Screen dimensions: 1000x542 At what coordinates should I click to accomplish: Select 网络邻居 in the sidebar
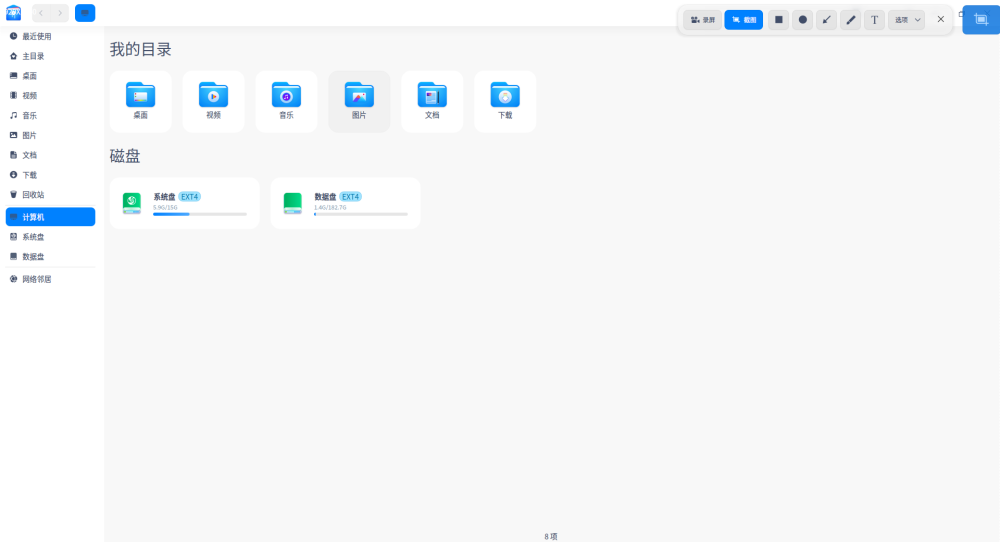click(x=36, y=279)
